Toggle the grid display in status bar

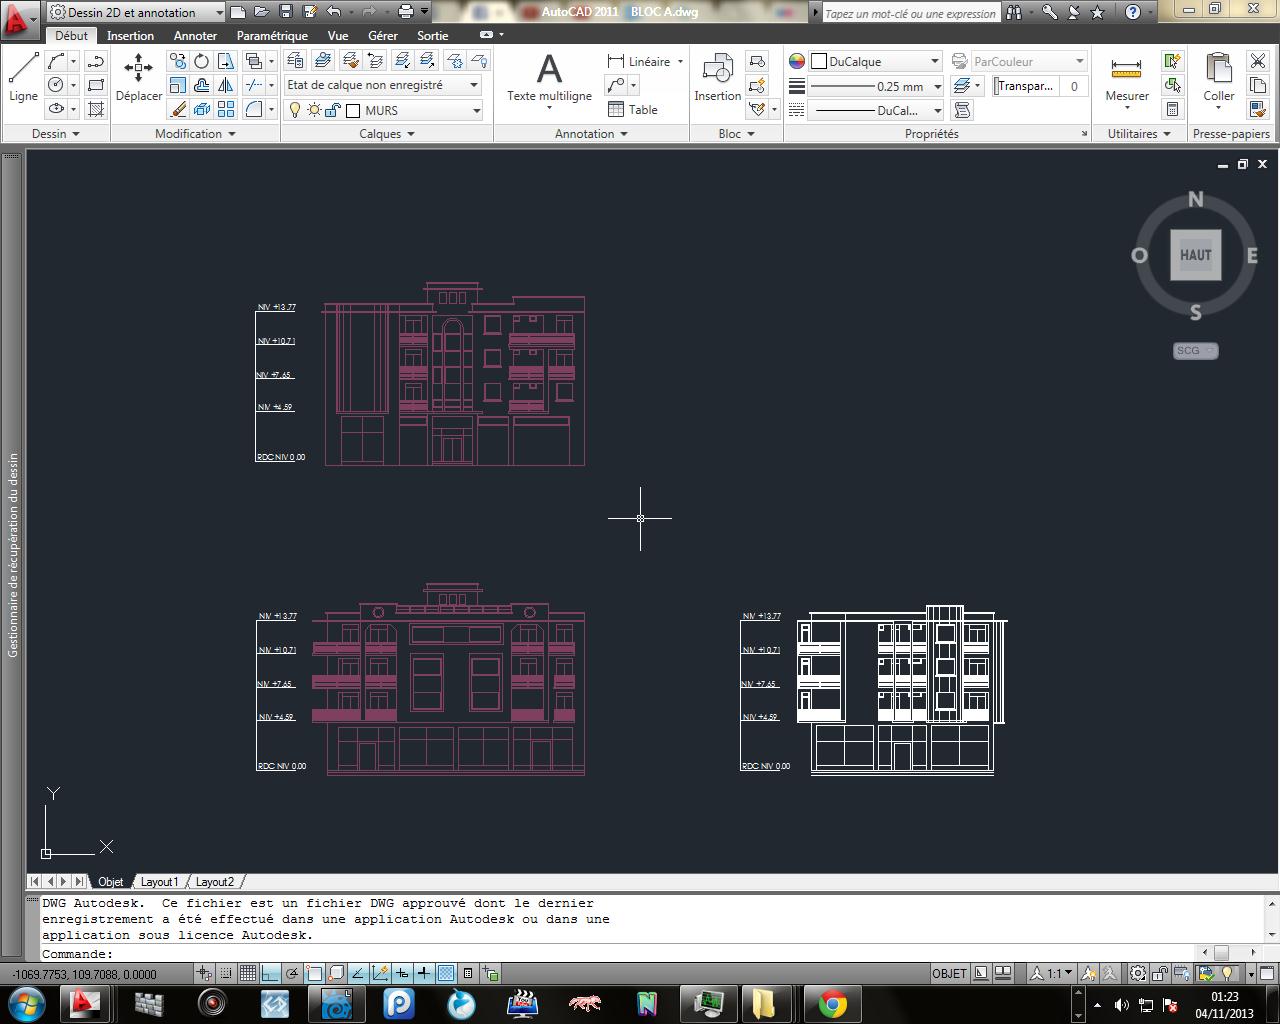coord(248,973)
